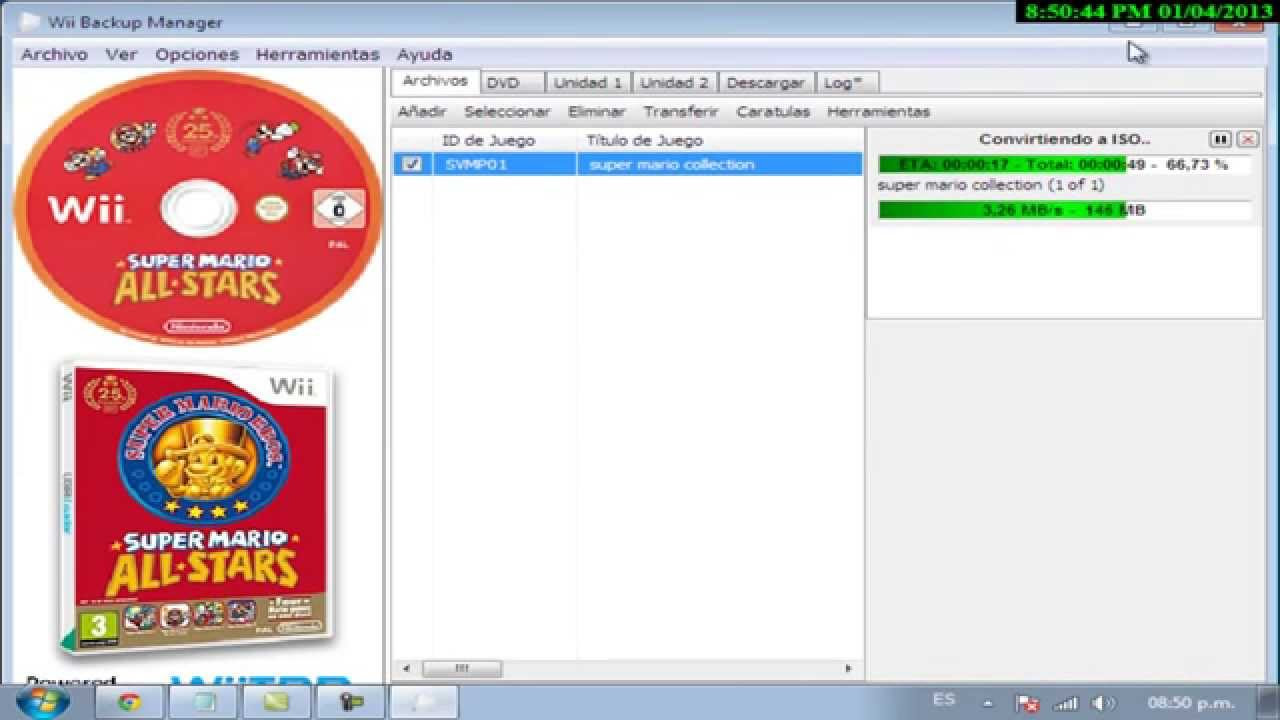Click Añadir in the toolbar

coord(422,112)
